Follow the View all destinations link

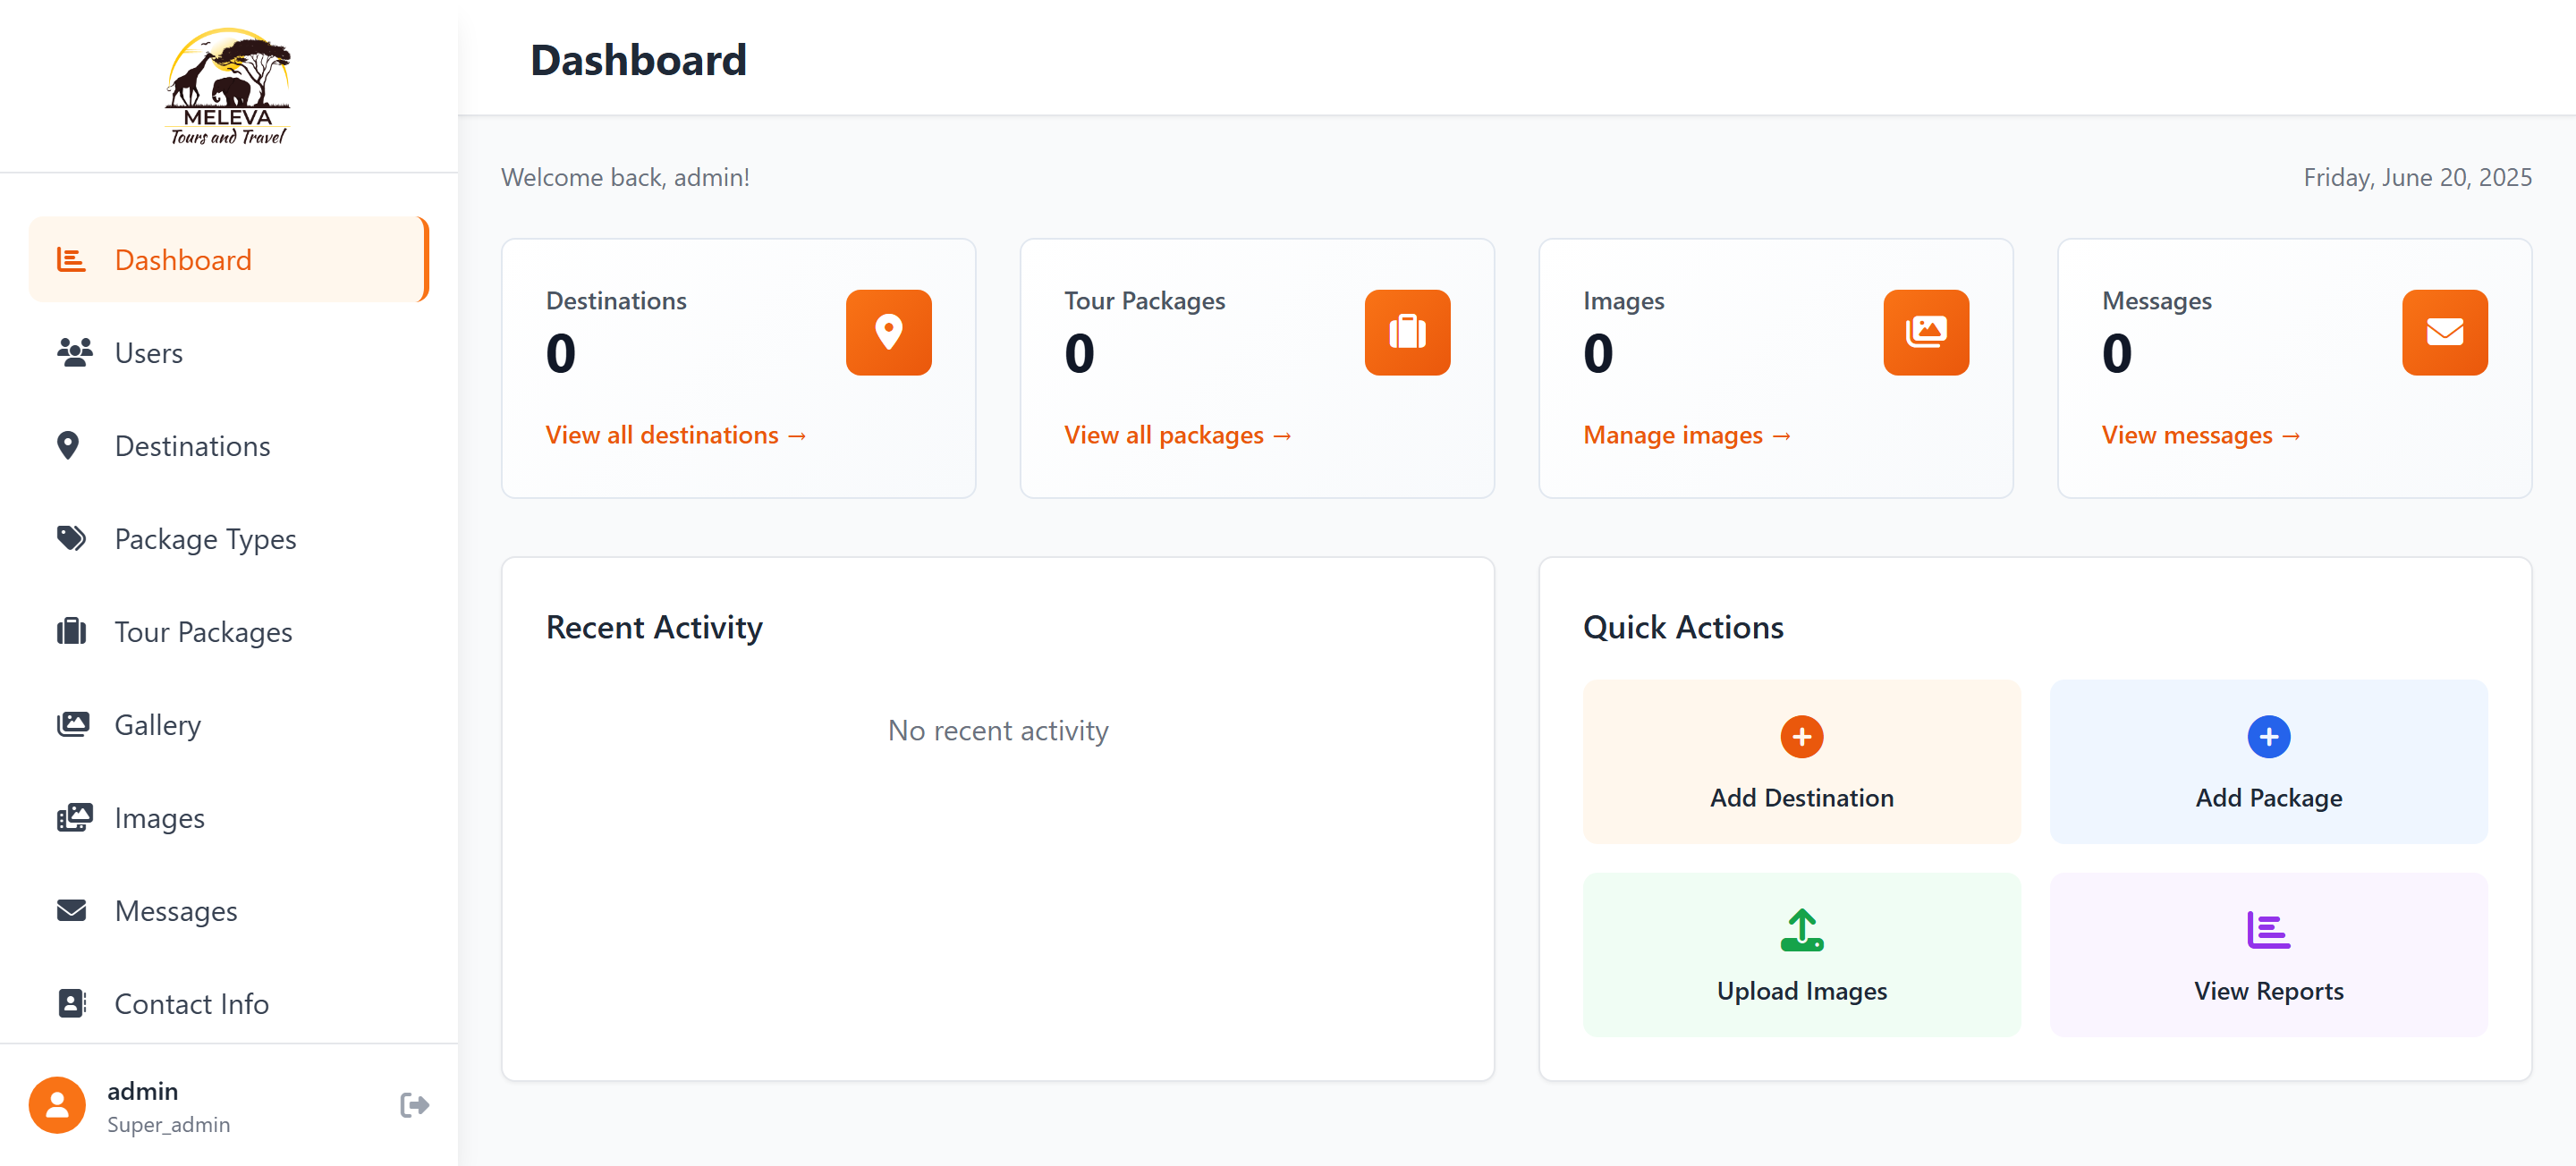tap(675, 435)
